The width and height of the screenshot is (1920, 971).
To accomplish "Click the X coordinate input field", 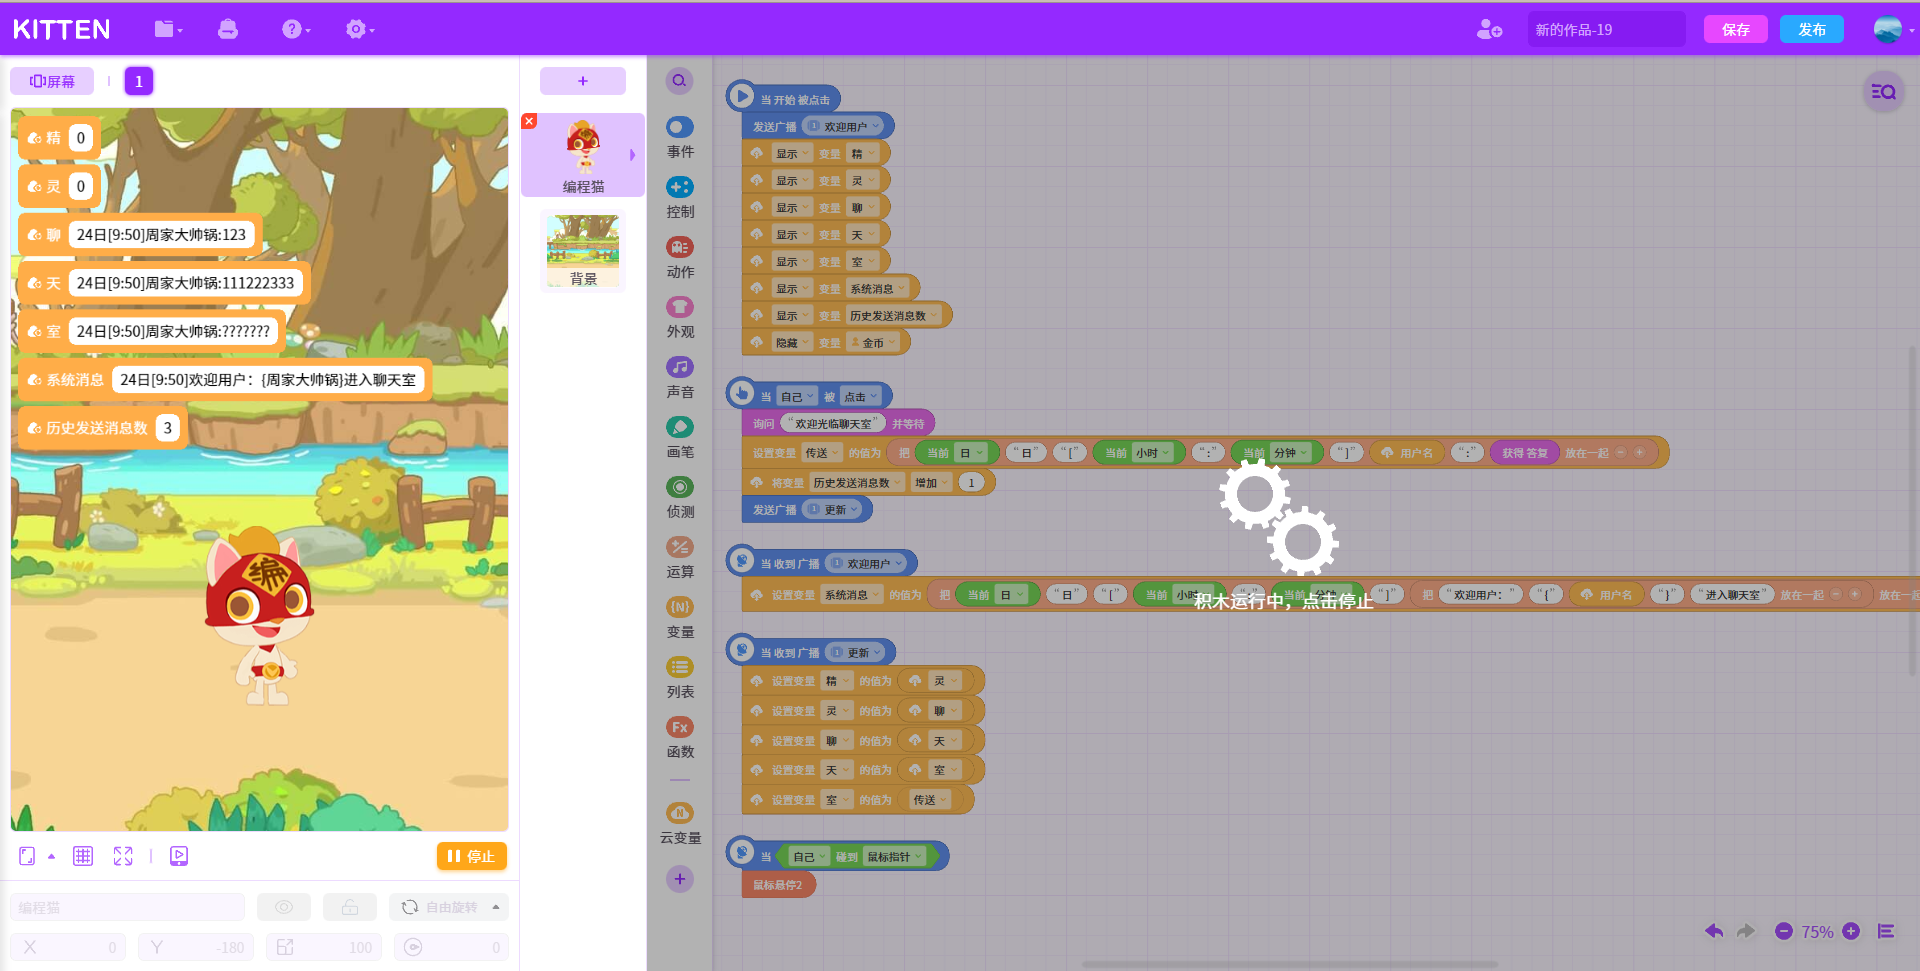I will click(x=68, y=947).
